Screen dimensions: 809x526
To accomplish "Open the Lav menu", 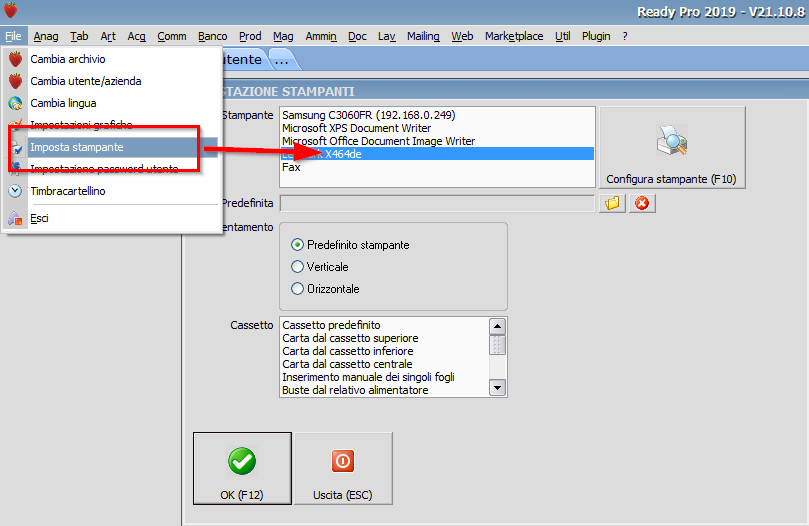I will [x=386, y=36].
